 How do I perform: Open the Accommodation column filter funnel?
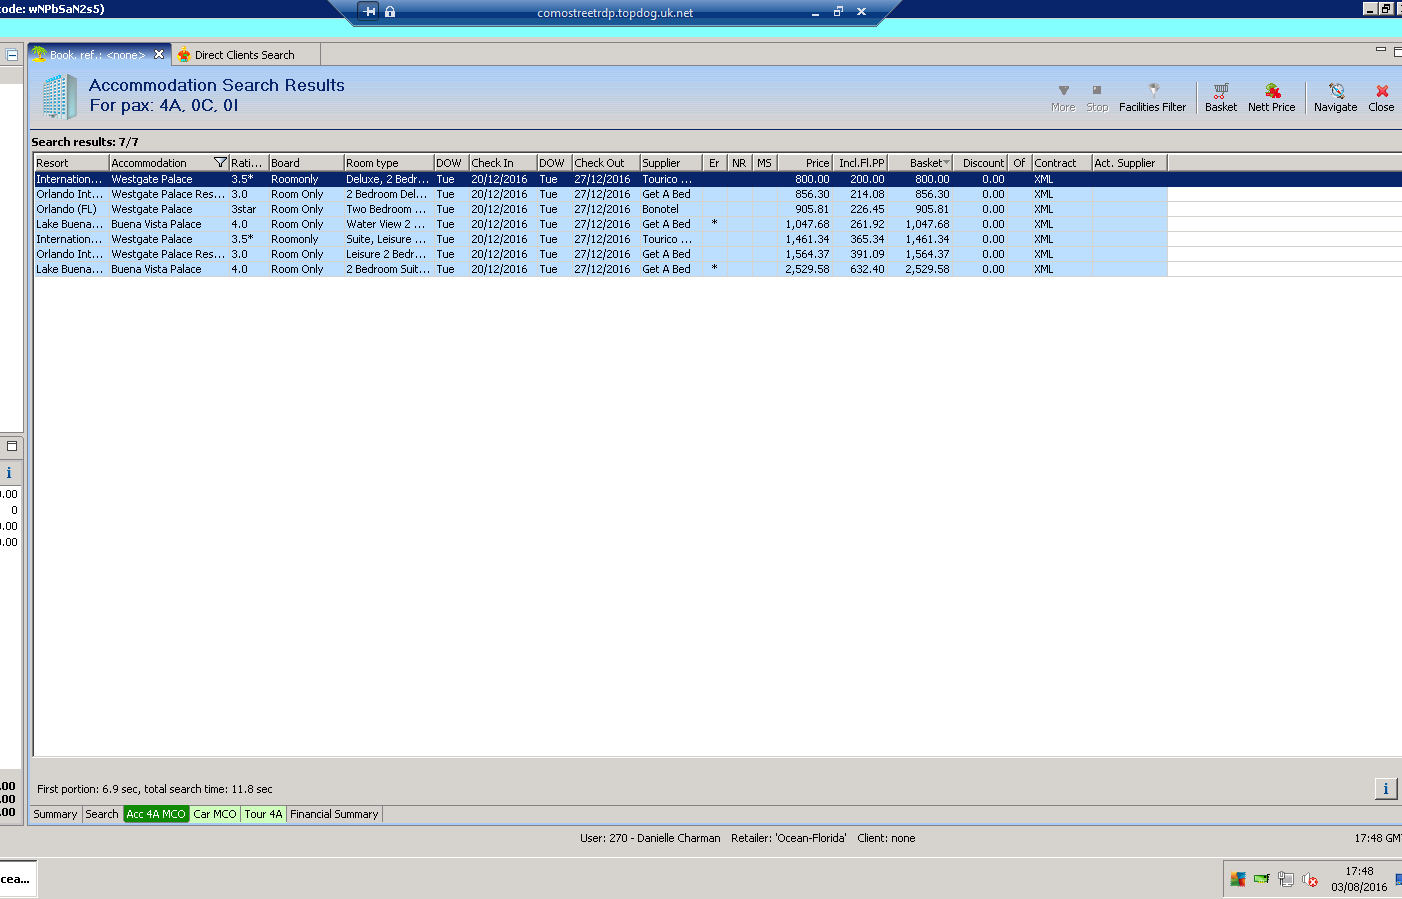pyautogui.click(x=220, y=163)
